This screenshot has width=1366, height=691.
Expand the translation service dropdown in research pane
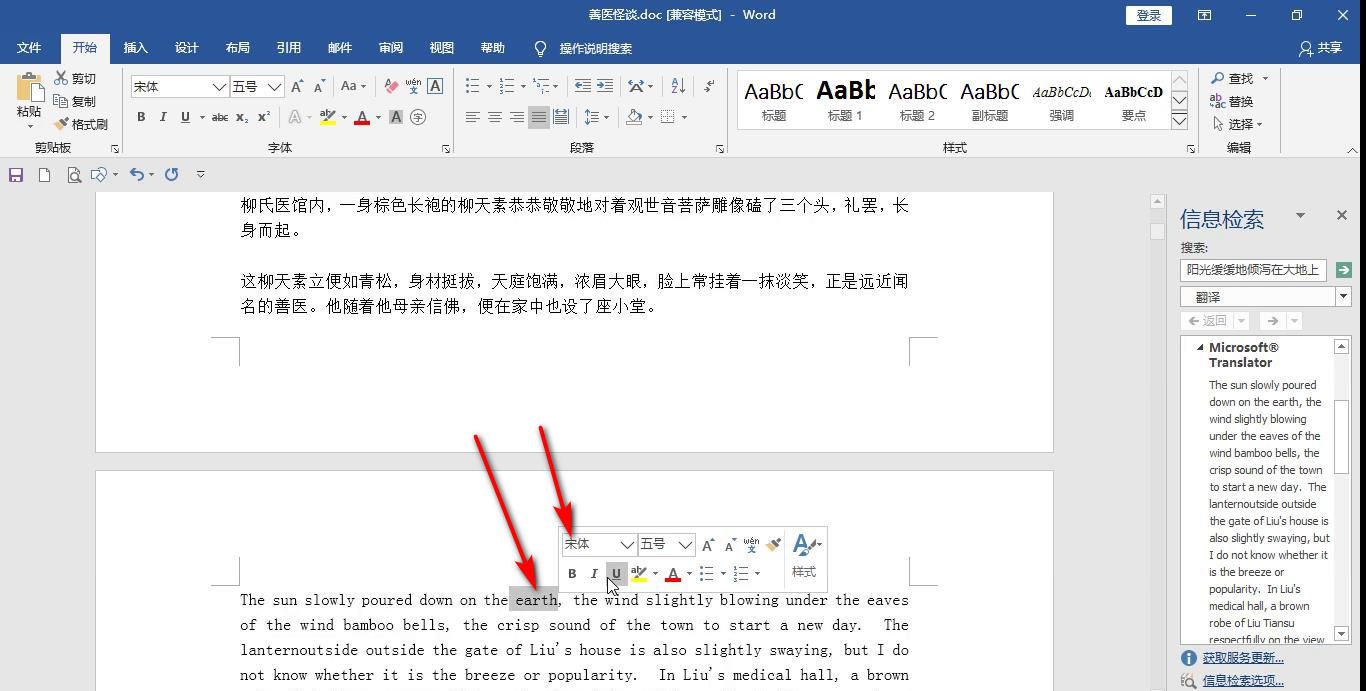1343,296
